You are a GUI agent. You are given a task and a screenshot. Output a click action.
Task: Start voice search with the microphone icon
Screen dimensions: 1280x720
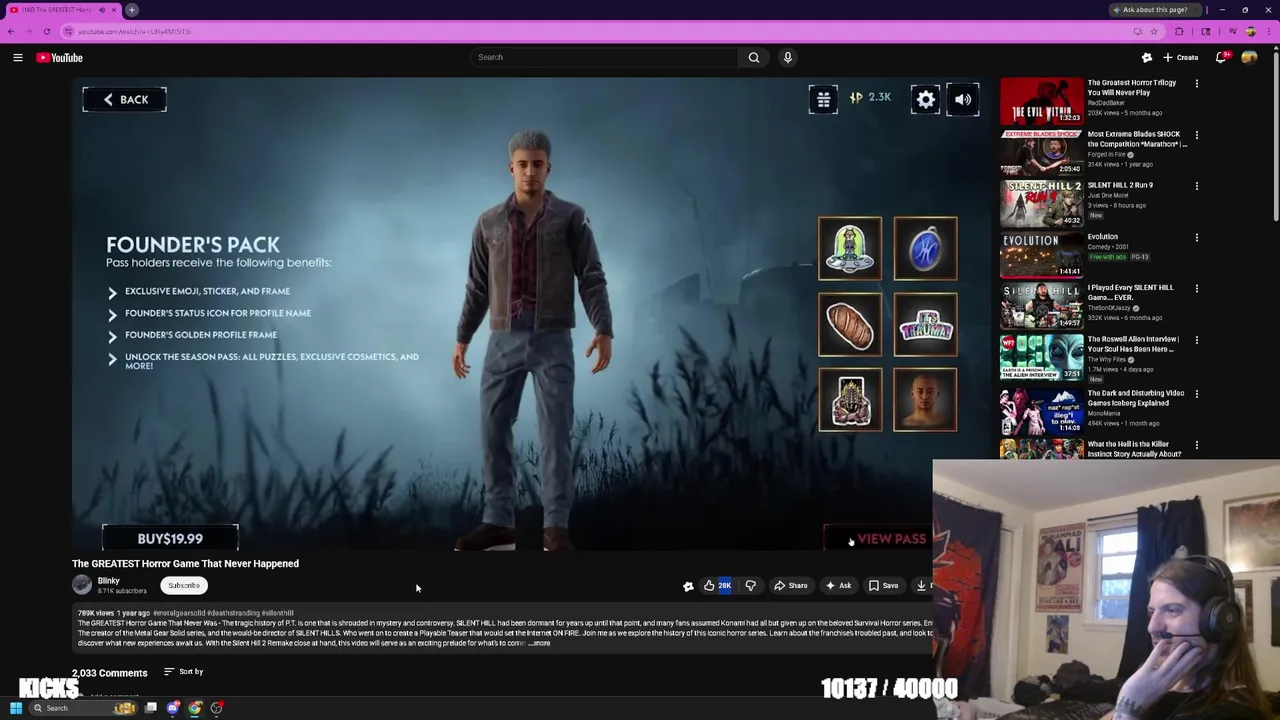pyautogui.click(x=788, y=57)
